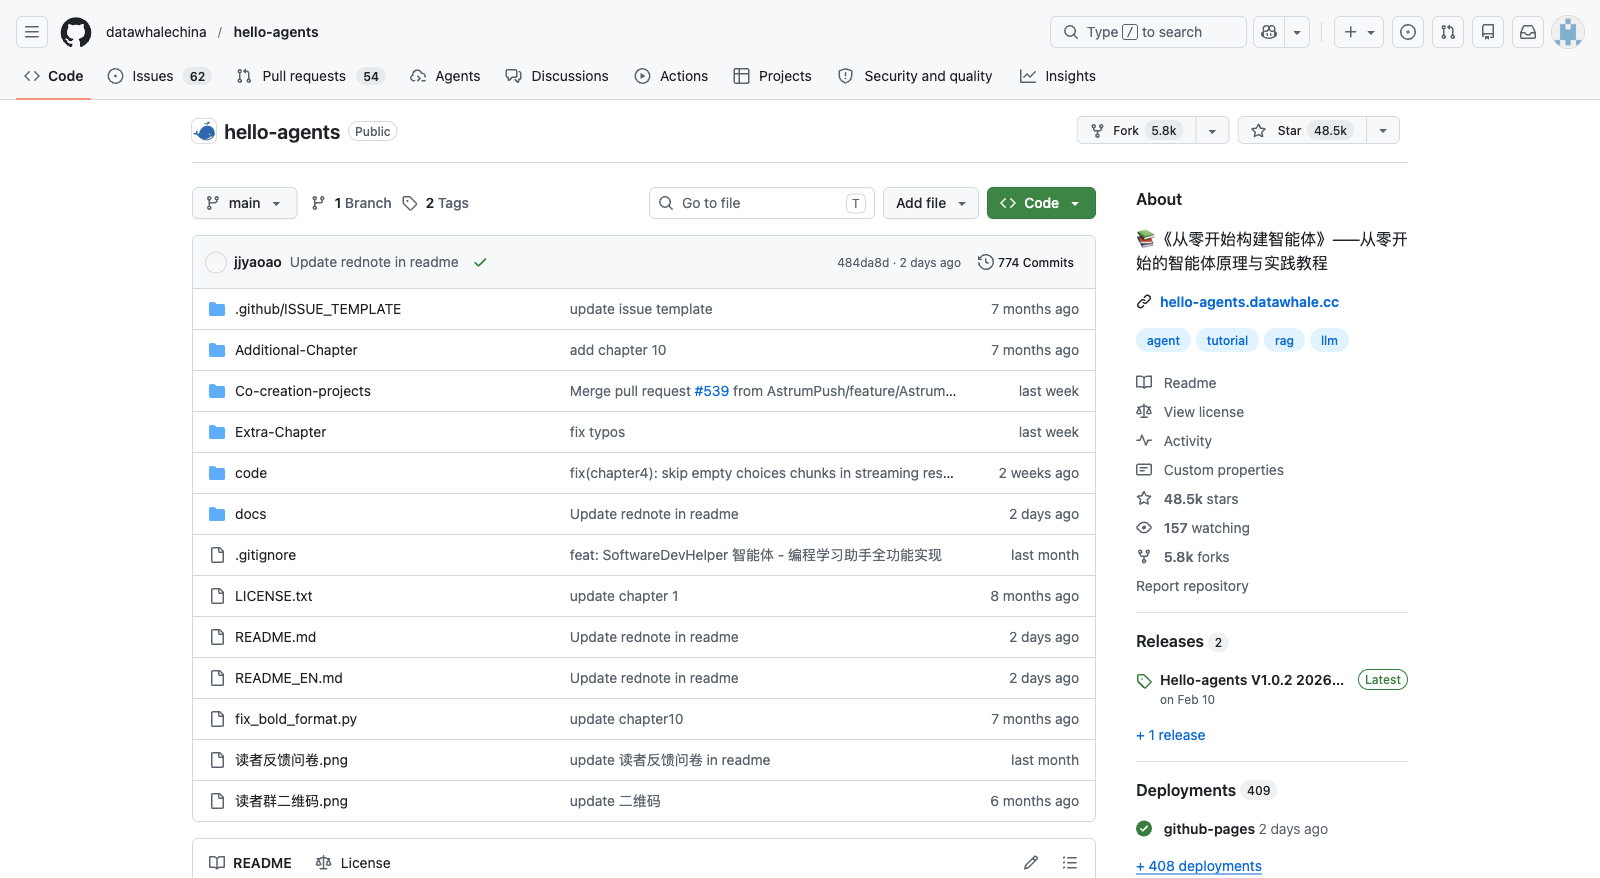This screenshot has height=878, width=1600.
Task: Select the tutorial topic tag
Action: click(1227, 341)
